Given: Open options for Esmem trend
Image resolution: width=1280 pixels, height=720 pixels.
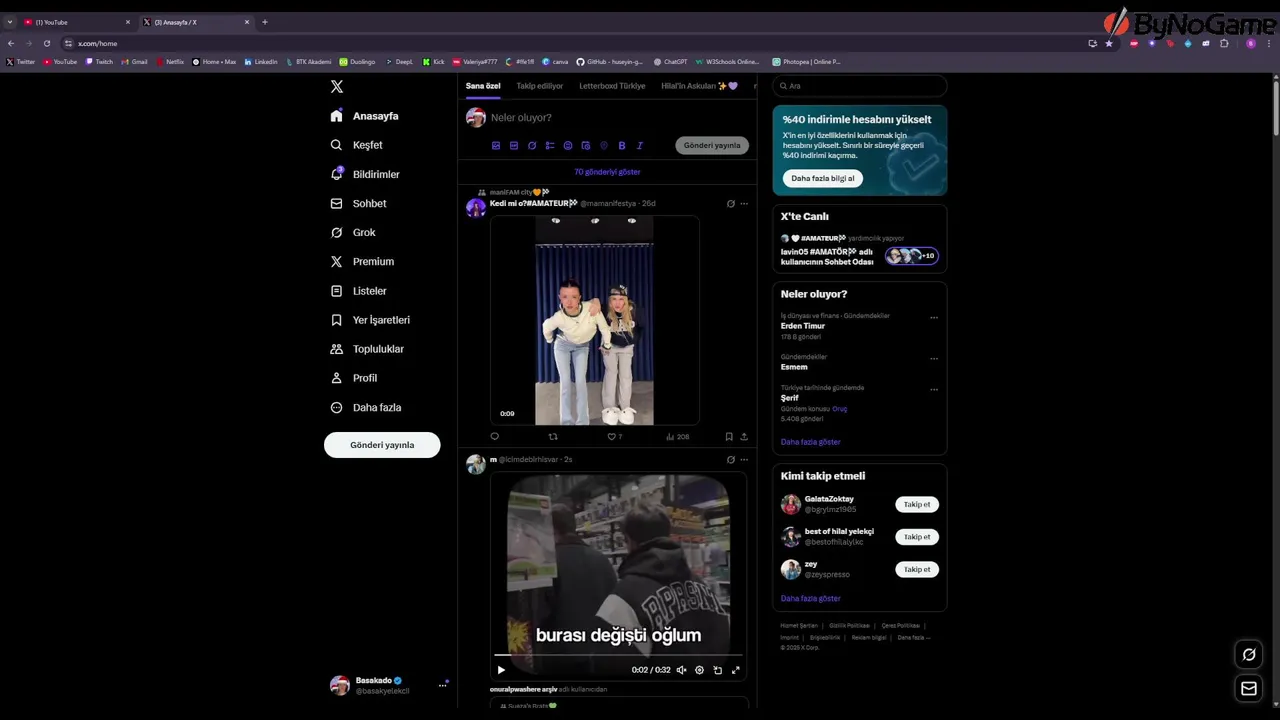Looking at the screenshot, I should pos(934,359).
